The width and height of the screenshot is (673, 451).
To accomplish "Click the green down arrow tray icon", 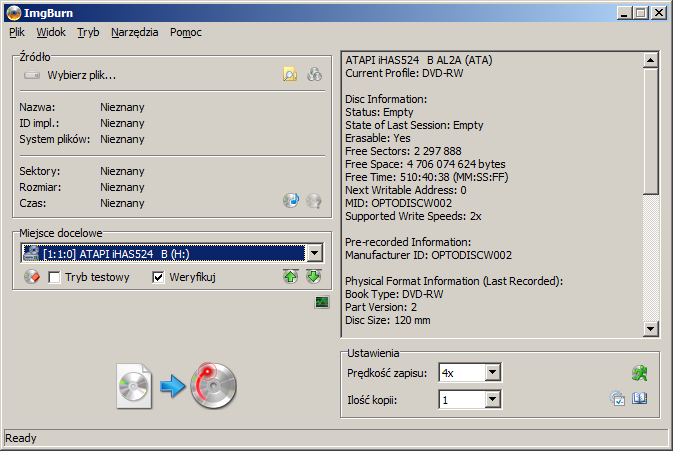I will coord(314,277).
